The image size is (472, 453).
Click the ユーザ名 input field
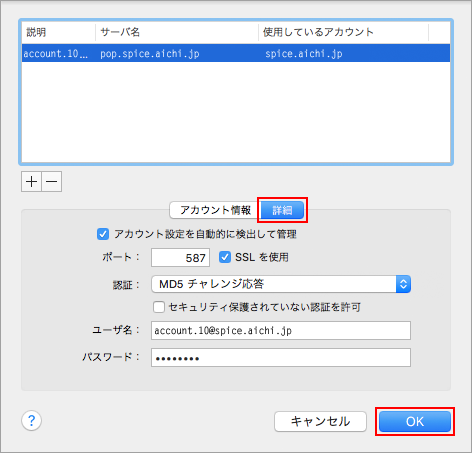tap(281, 331)
